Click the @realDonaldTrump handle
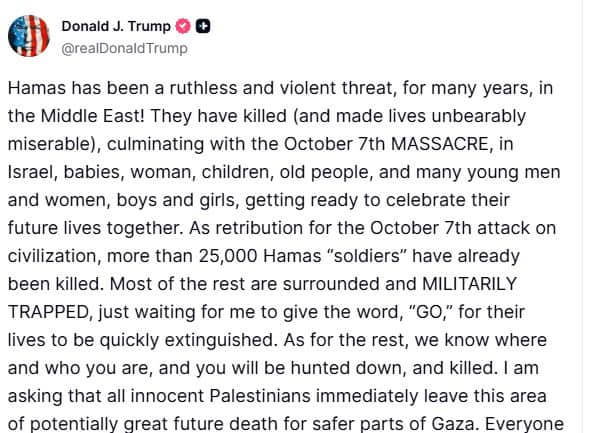603x433 pixels. click(124, 48)
